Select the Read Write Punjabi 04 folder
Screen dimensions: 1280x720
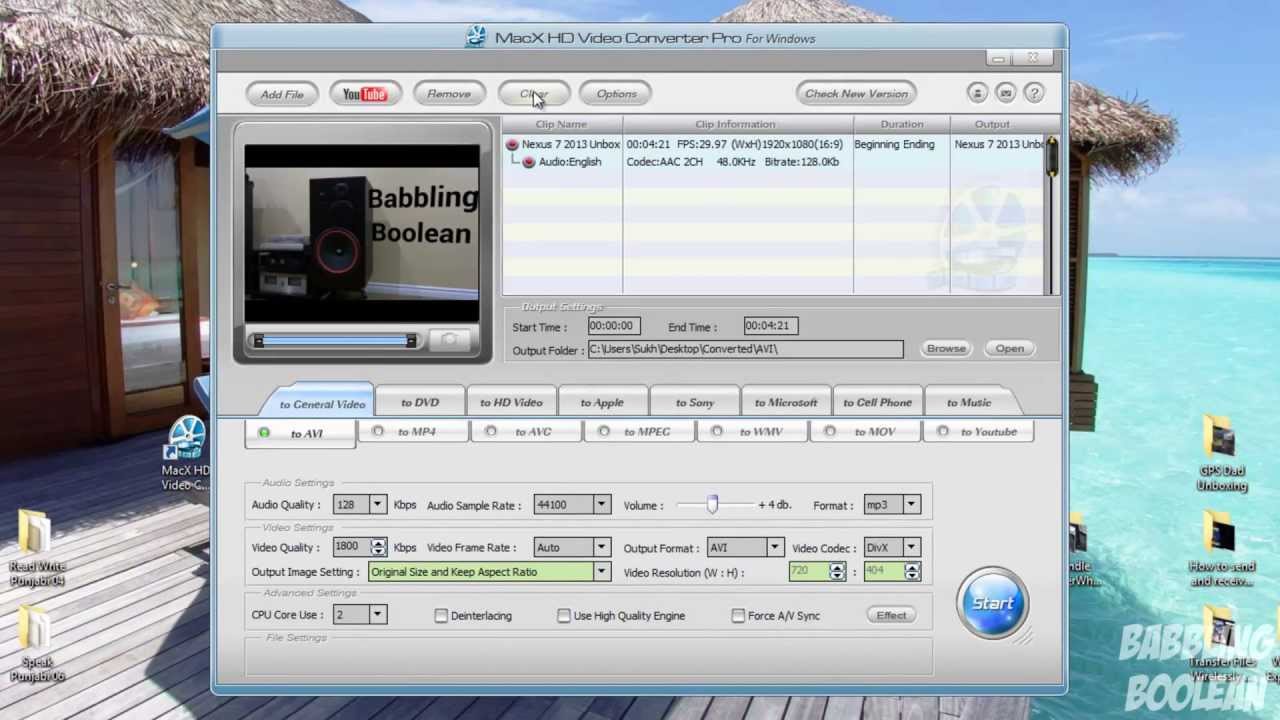pyautogui.click(x=37, y=547)
